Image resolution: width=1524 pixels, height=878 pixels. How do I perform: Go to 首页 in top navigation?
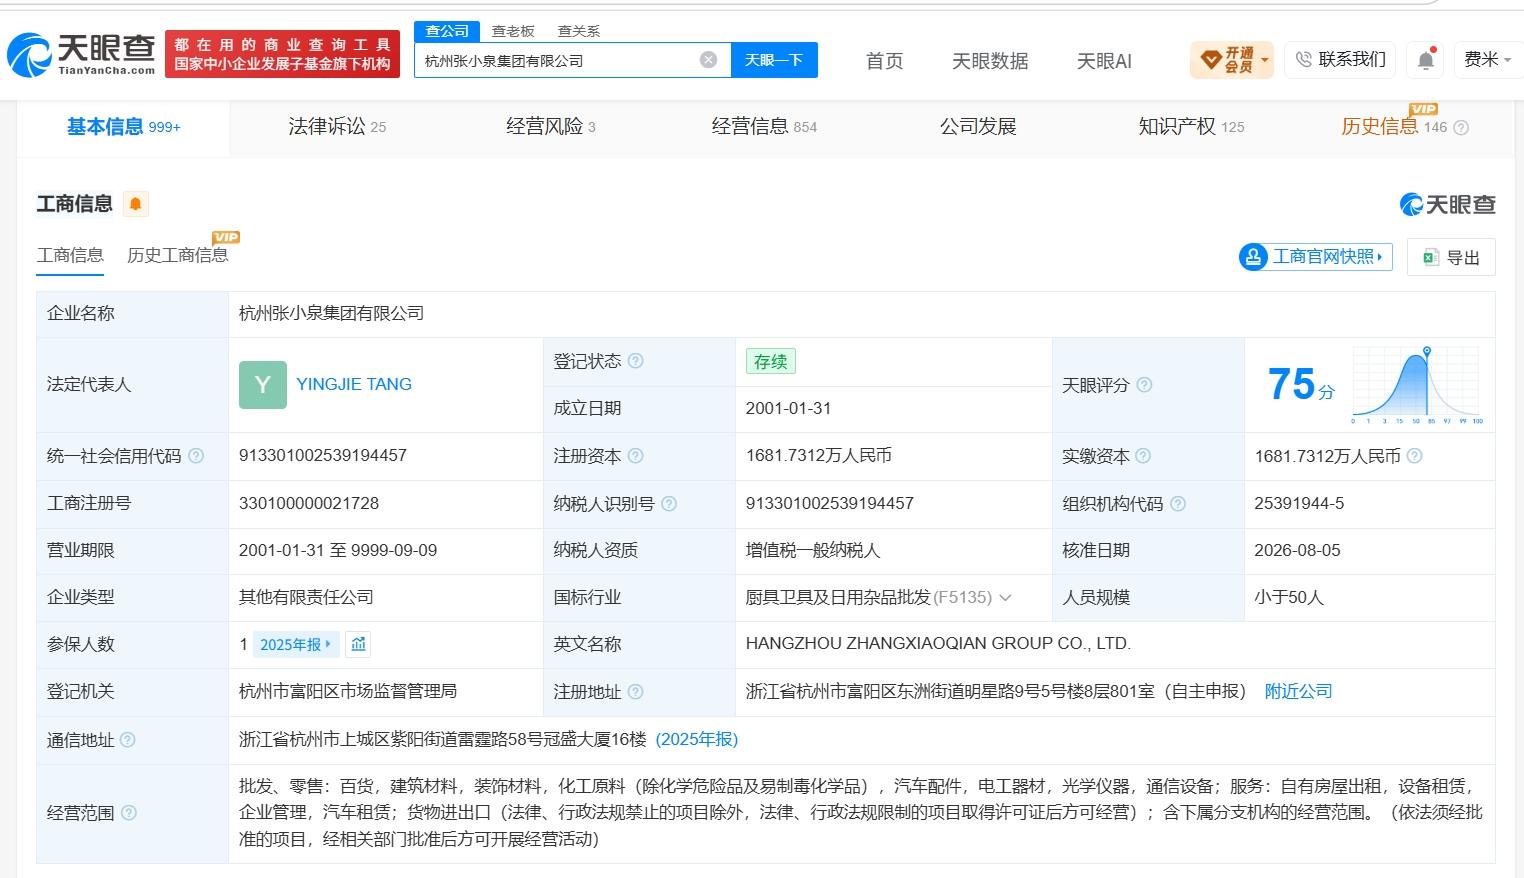(x=884, y=61)
